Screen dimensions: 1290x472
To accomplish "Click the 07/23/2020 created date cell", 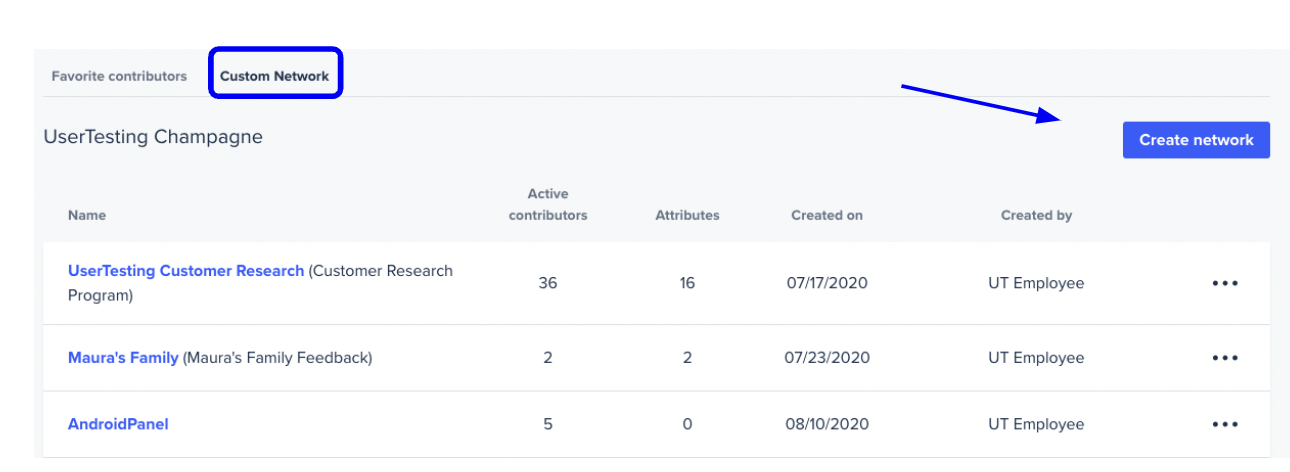I will coord(827,357).
